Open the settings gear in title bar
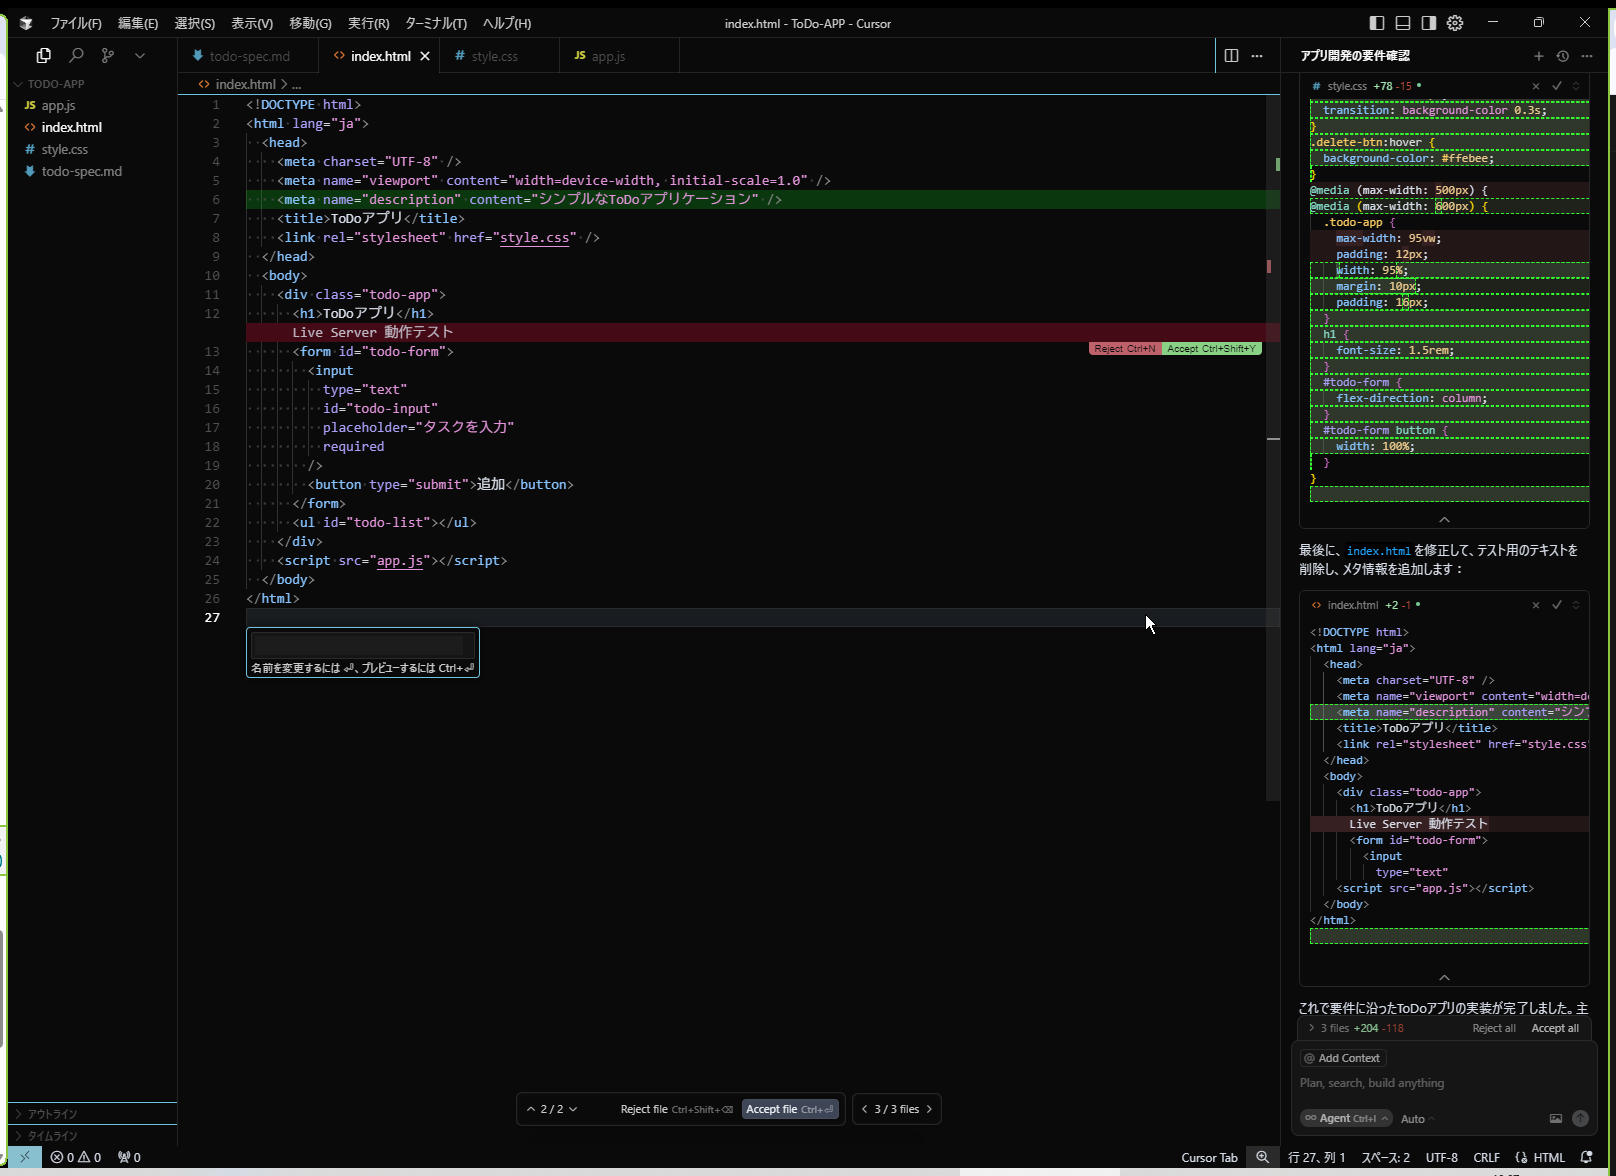This screenshot has width=1616, height=1176. [x=1455, y=23]
